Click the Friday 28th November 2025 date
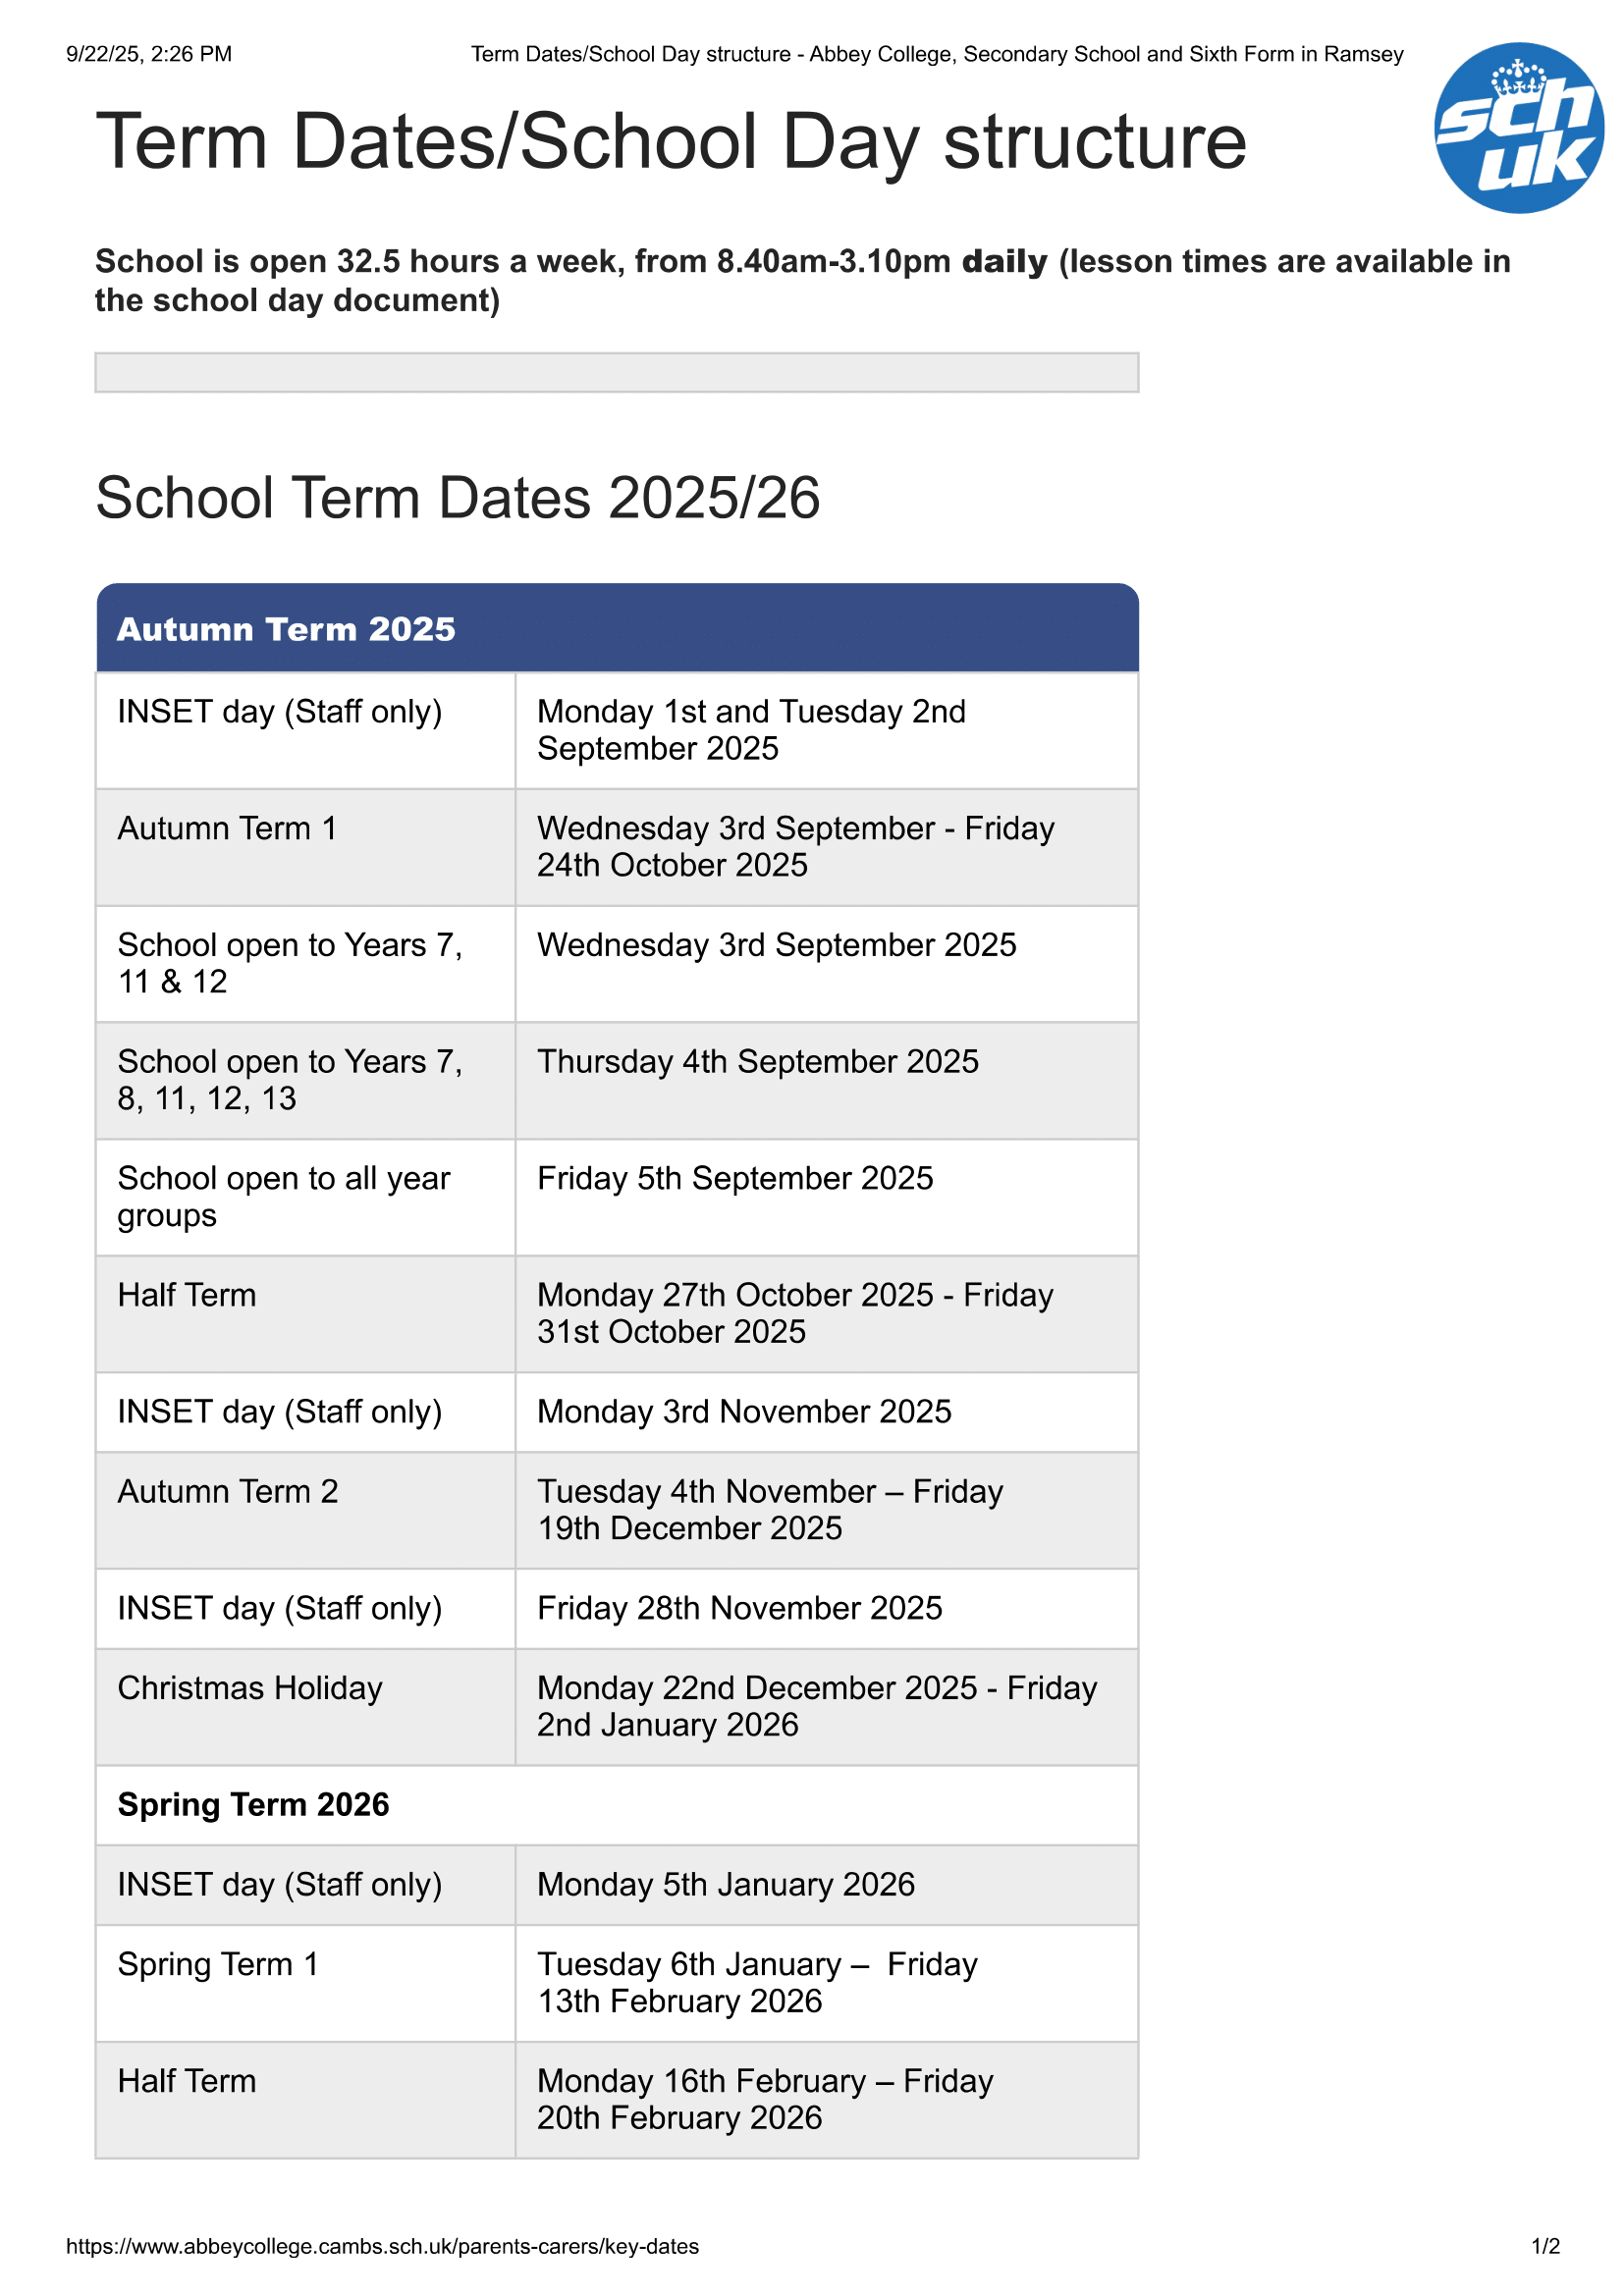1624x2296 pixels. pyautogui.click(x=739, y=1608)
